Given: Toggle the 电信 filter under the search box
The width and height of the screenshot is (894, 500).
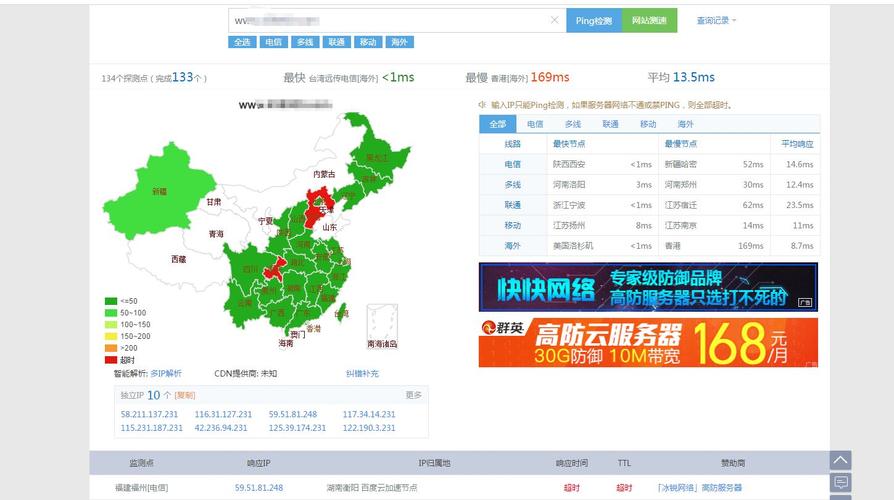Looking at the screenshot, I should (x=273, y=42).
